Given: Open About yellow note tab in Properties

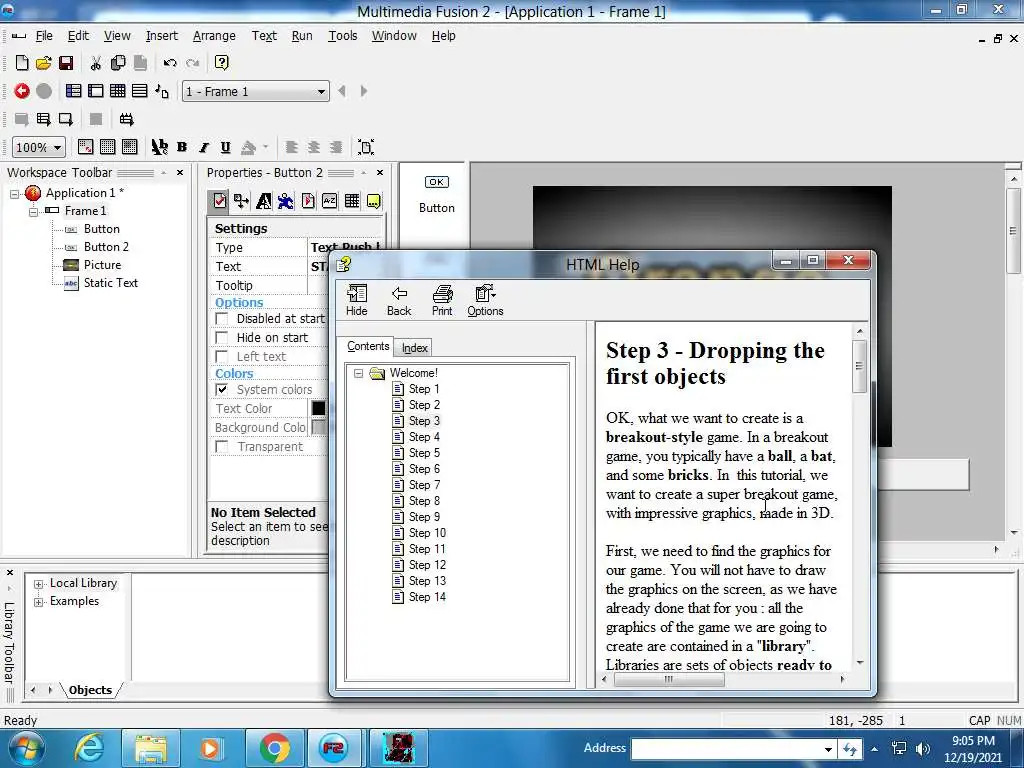Looking at the screenshot, I should pyautogui.click(x=374, y=201).
